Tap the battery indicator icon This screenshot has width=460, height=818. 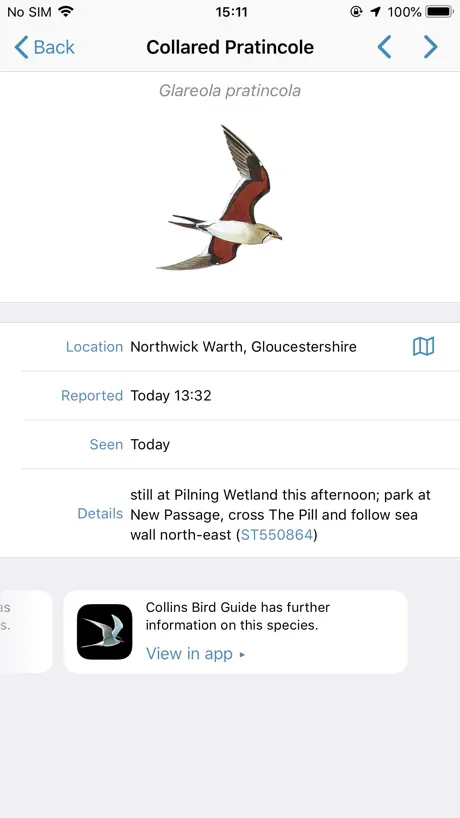click(x=440, y=11)
